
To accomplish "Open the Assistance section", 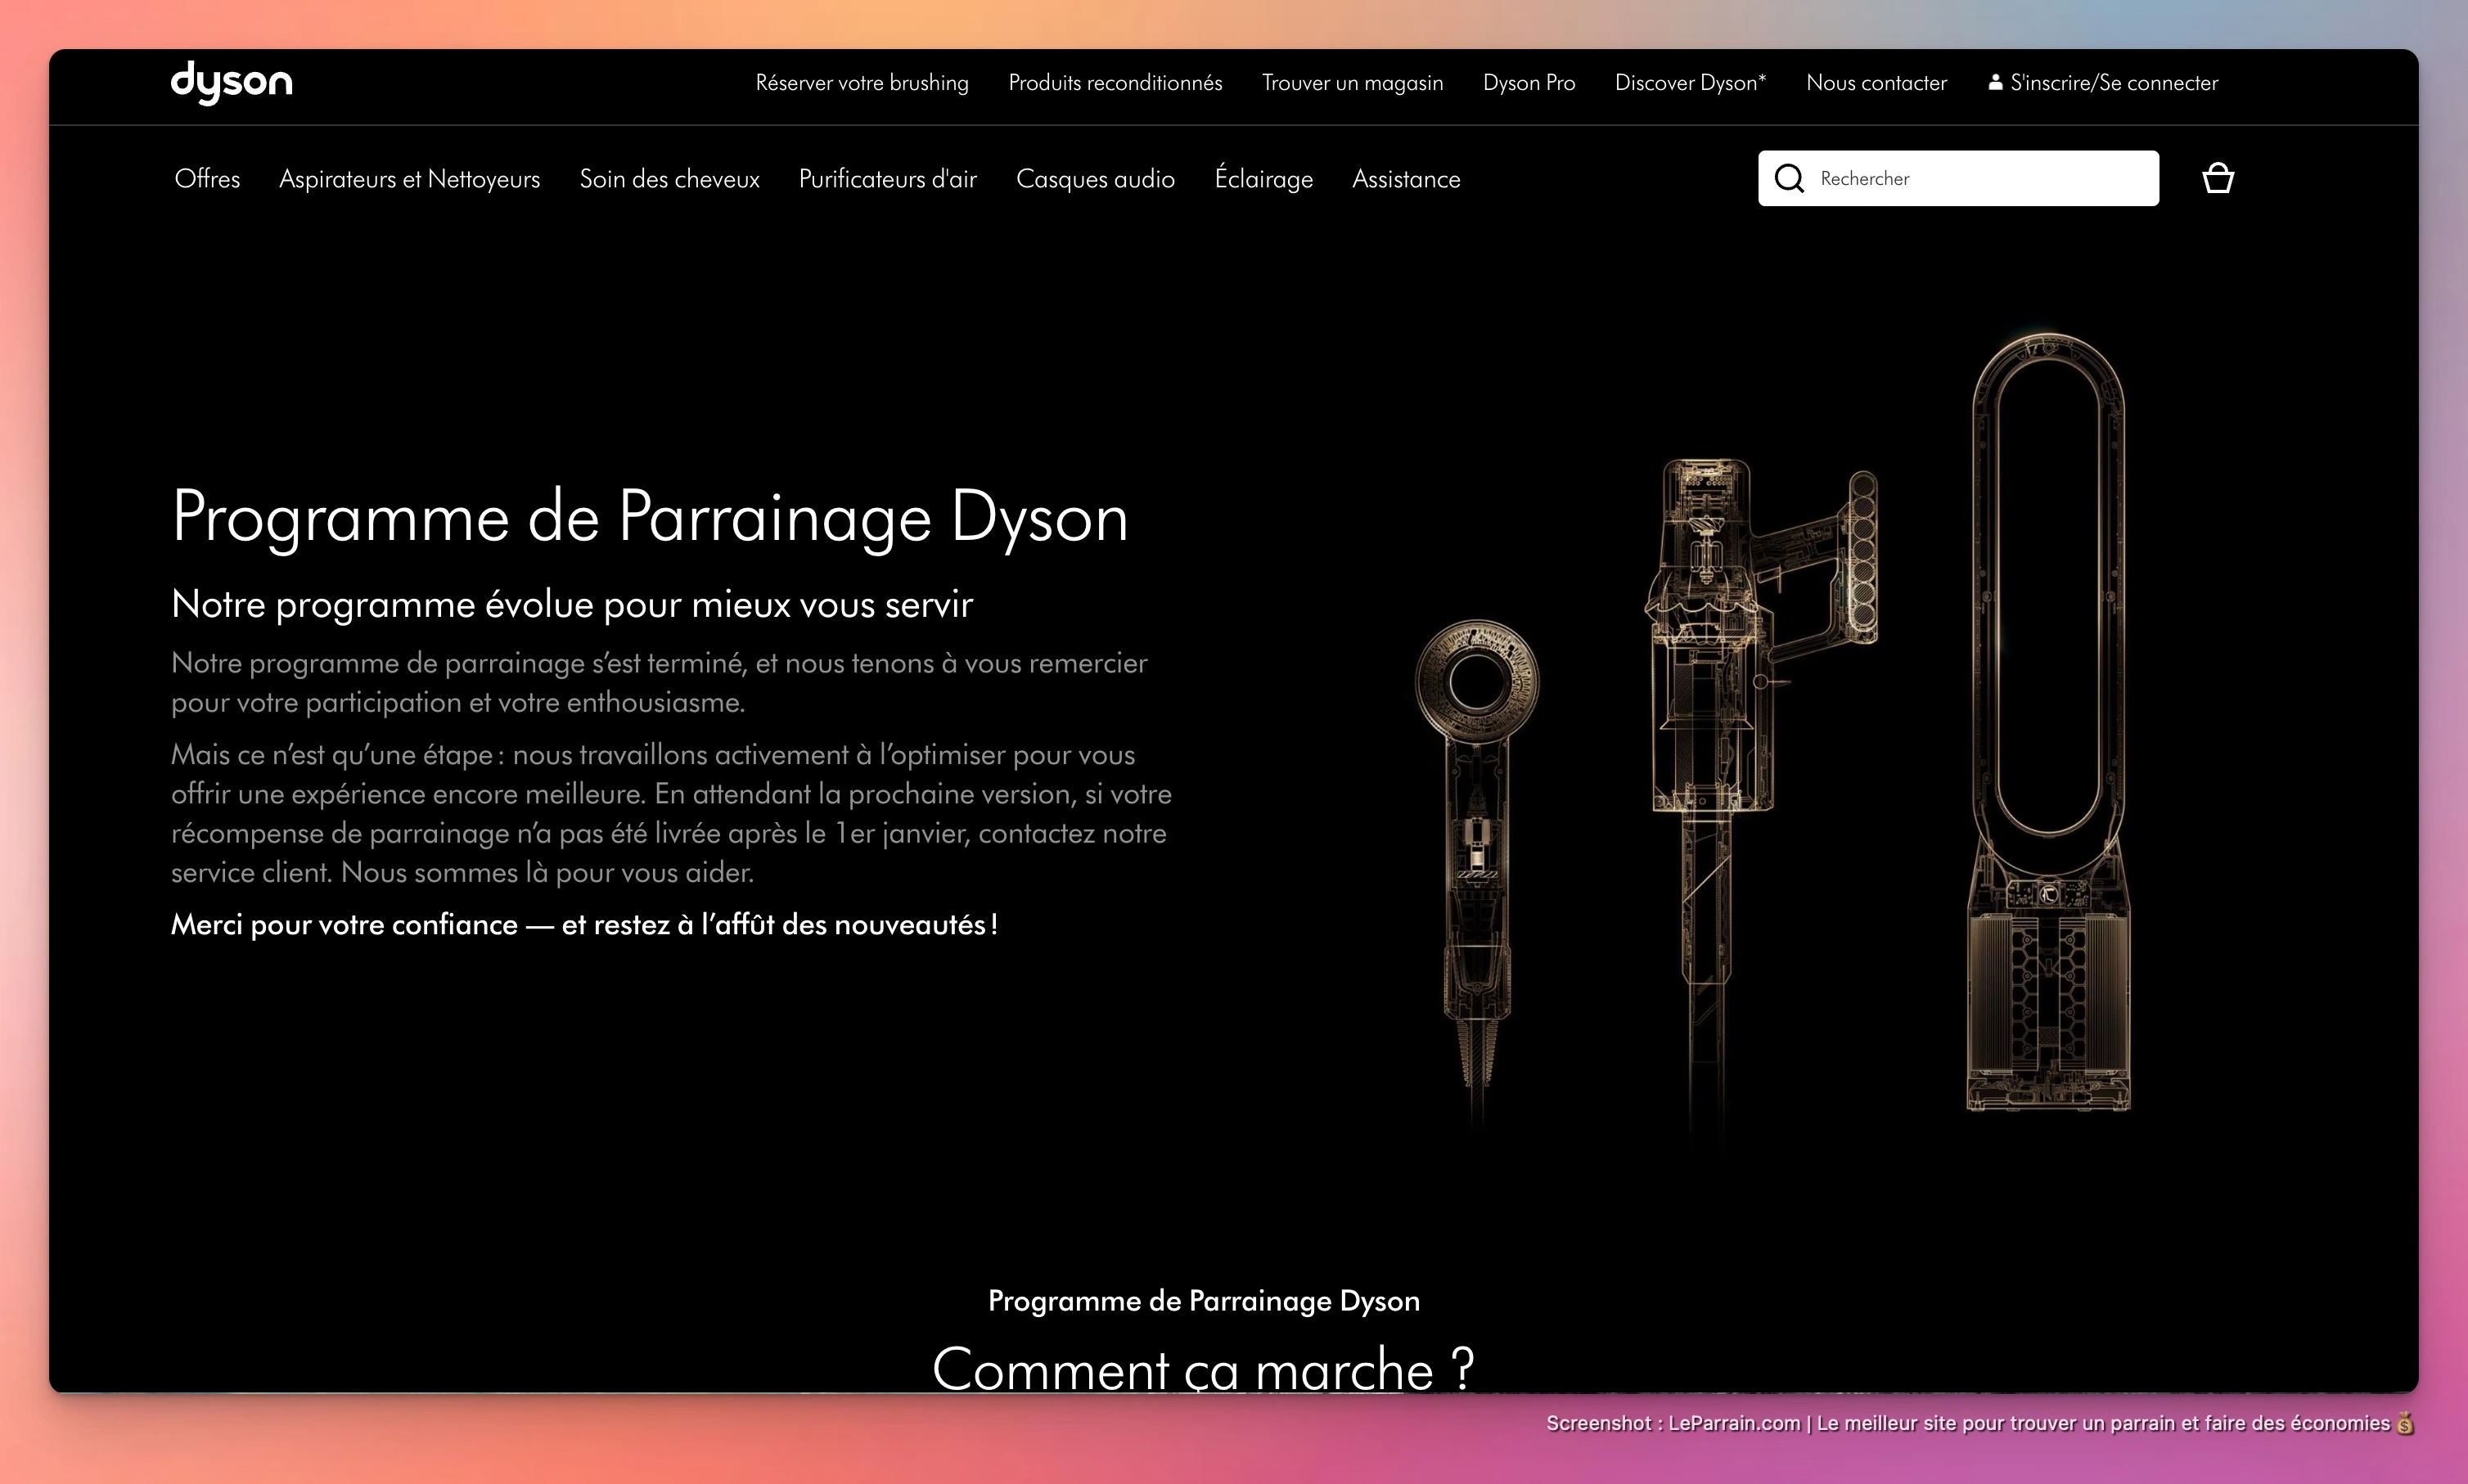I will coord(1405,179).
